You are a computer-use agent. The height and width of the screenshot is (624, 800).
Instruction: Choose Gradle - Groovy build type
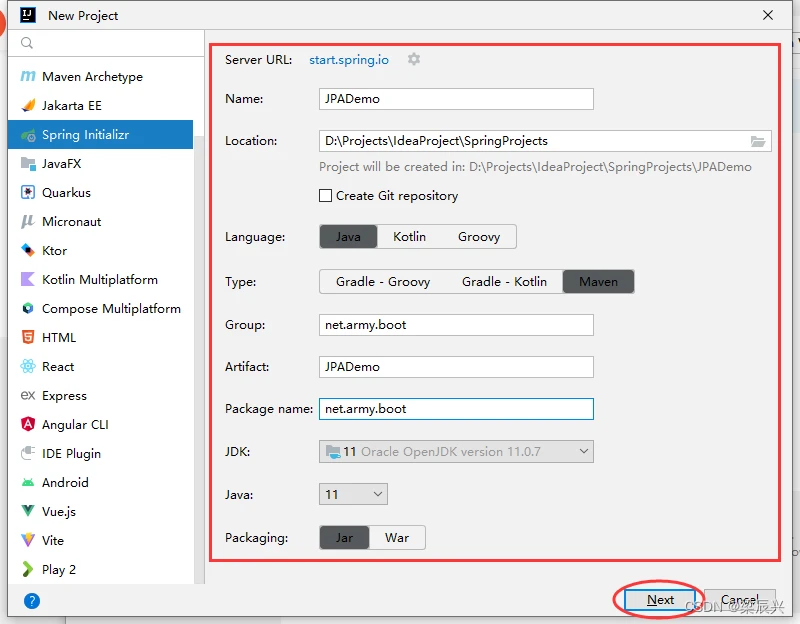pyautogui.click(x=383, y=282)
